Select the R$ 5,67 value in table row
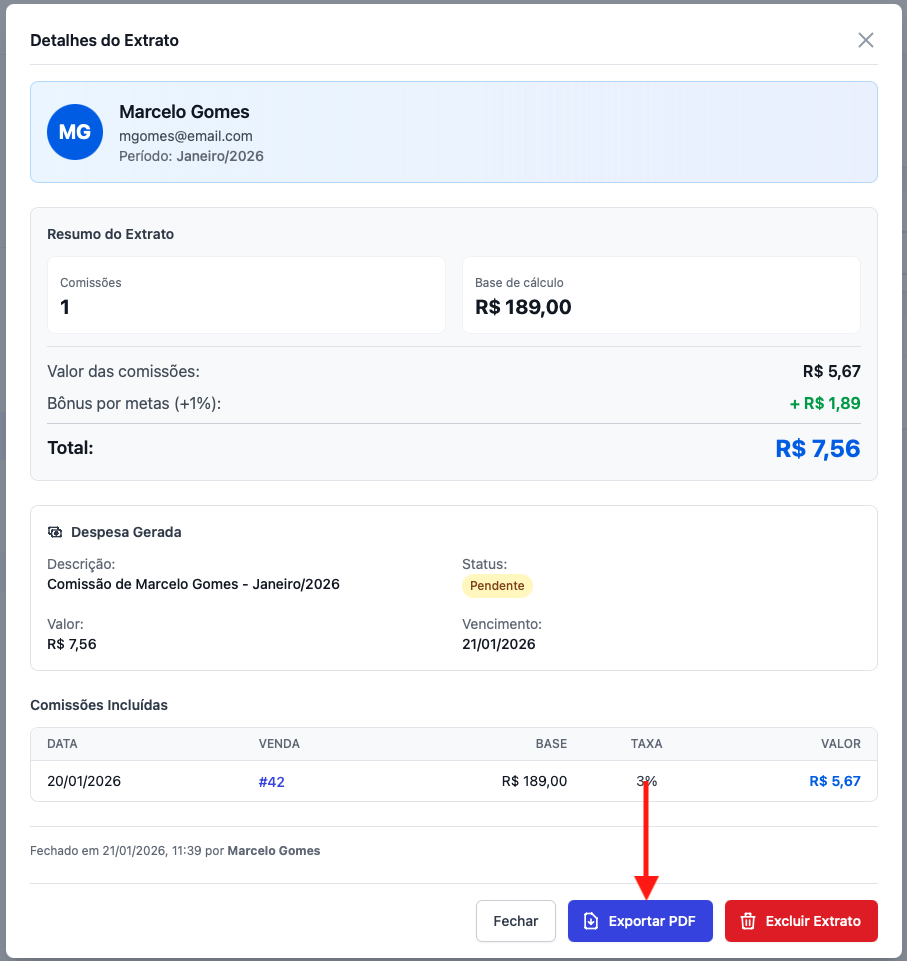The image size is (907, 961). tap(834, 781)
